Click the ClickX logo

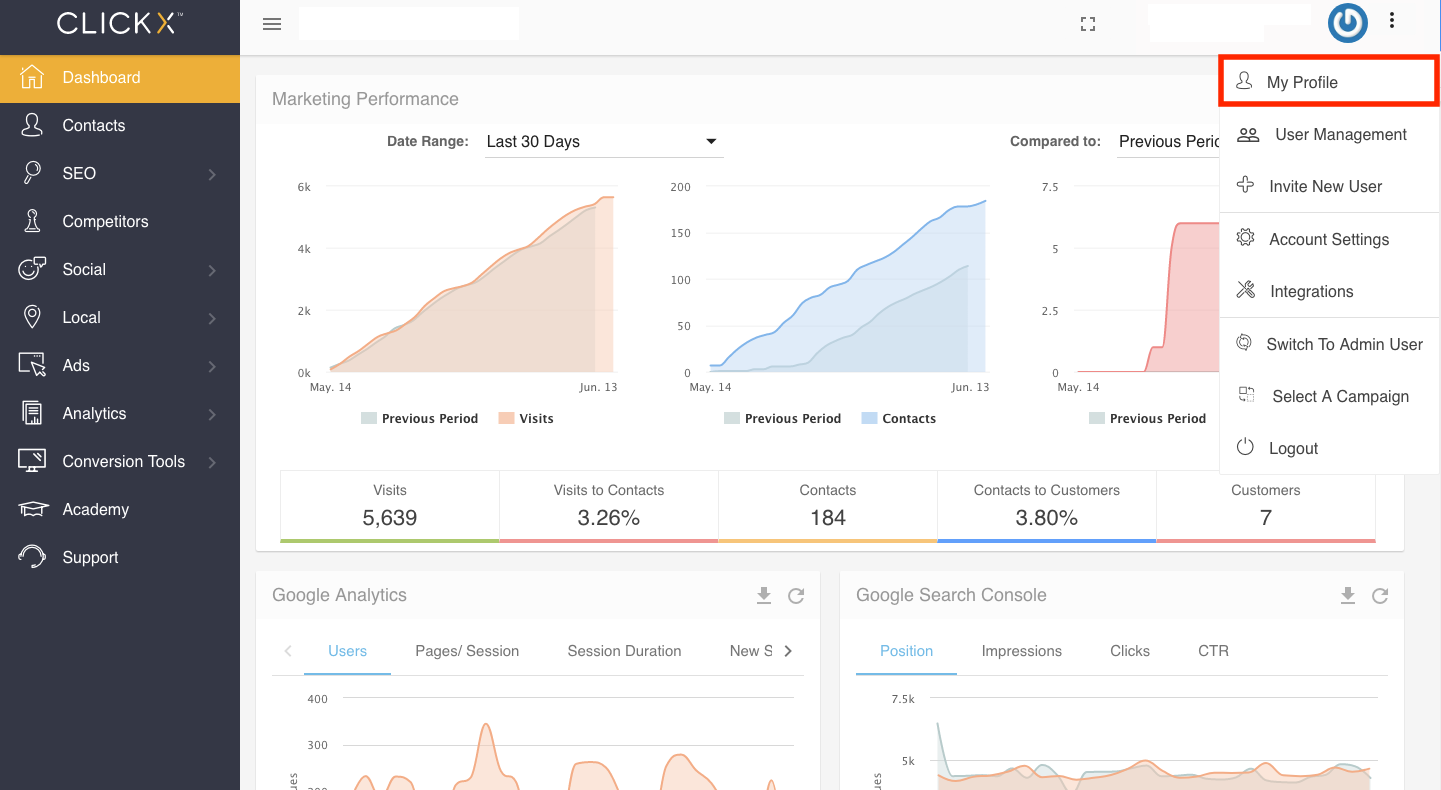pos(120,23)
